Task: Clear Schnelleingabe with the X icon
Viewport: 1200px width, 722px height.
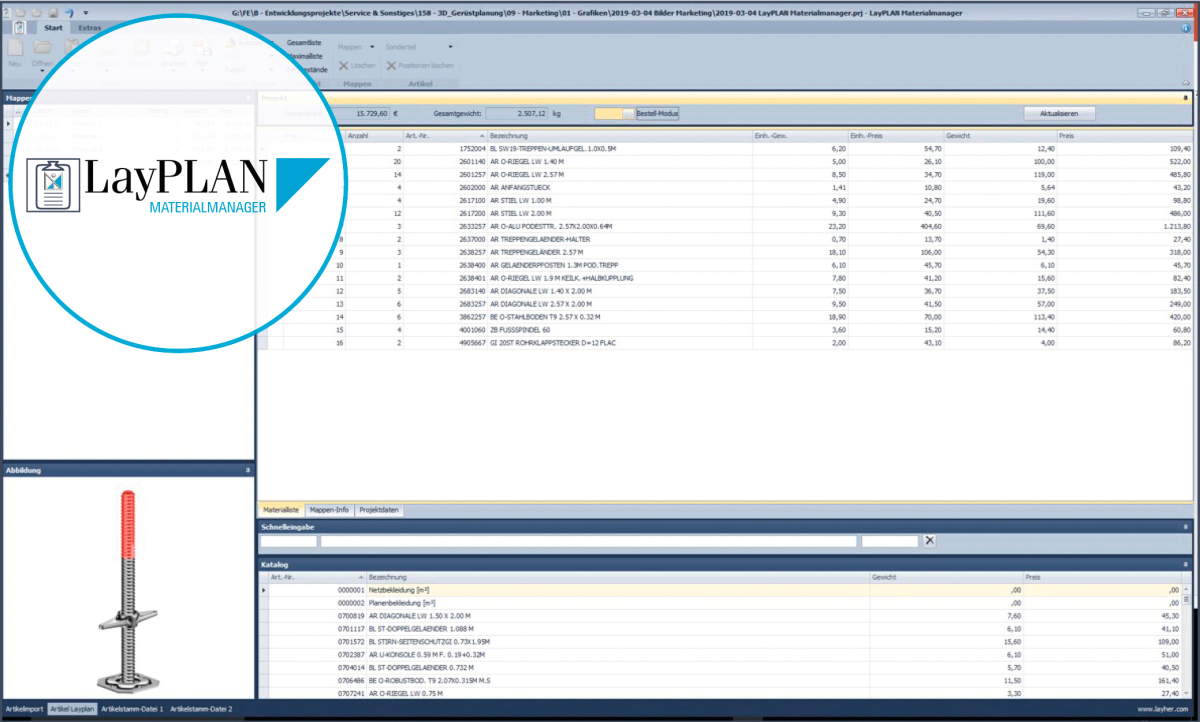Action: point(929,541)
